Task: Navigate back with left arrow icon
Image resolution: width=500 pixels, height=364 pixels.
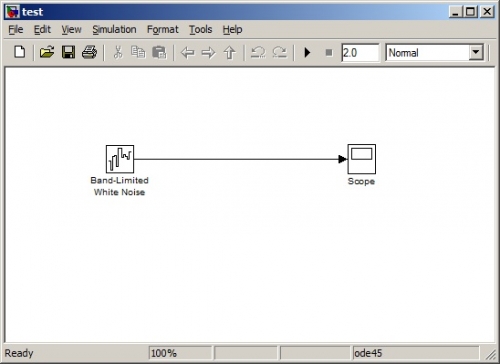Action: (x=188, y=53)
